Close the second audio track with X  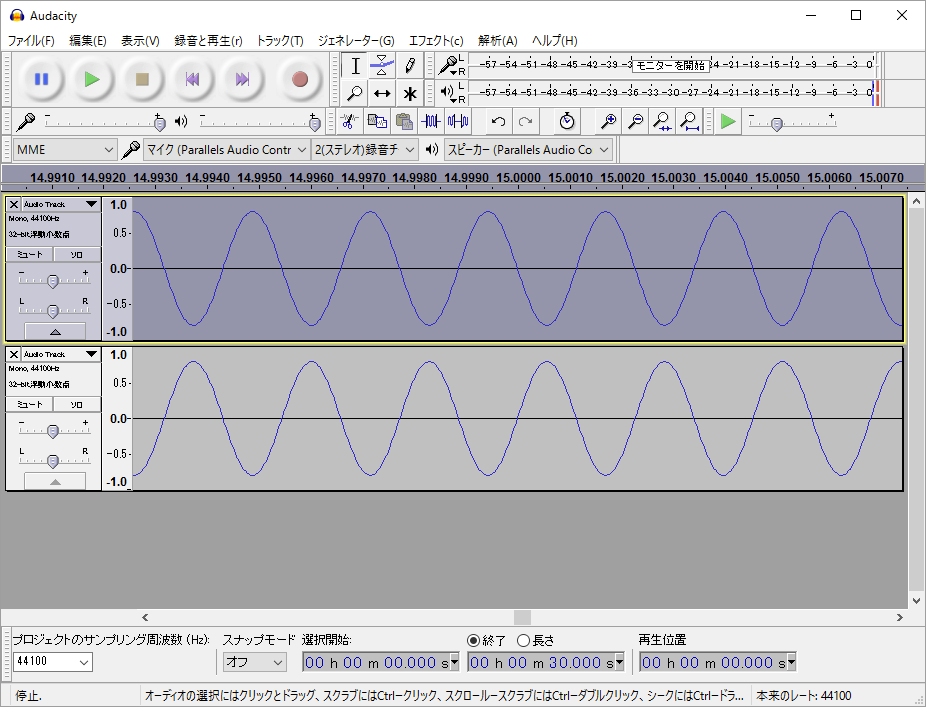14,354
